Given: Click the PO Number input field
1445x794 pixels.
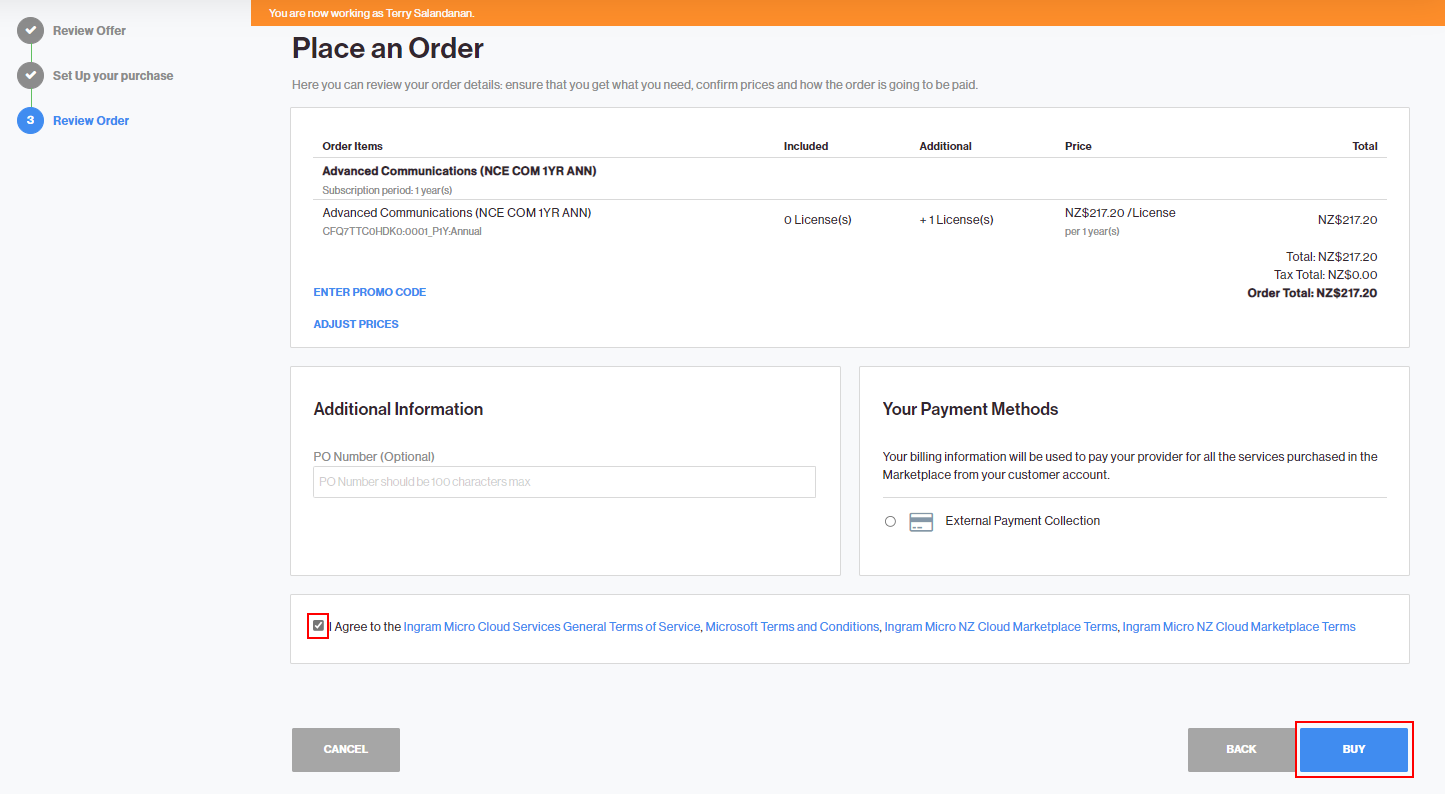Looking at the screenshot, I should tap(563, 481).
